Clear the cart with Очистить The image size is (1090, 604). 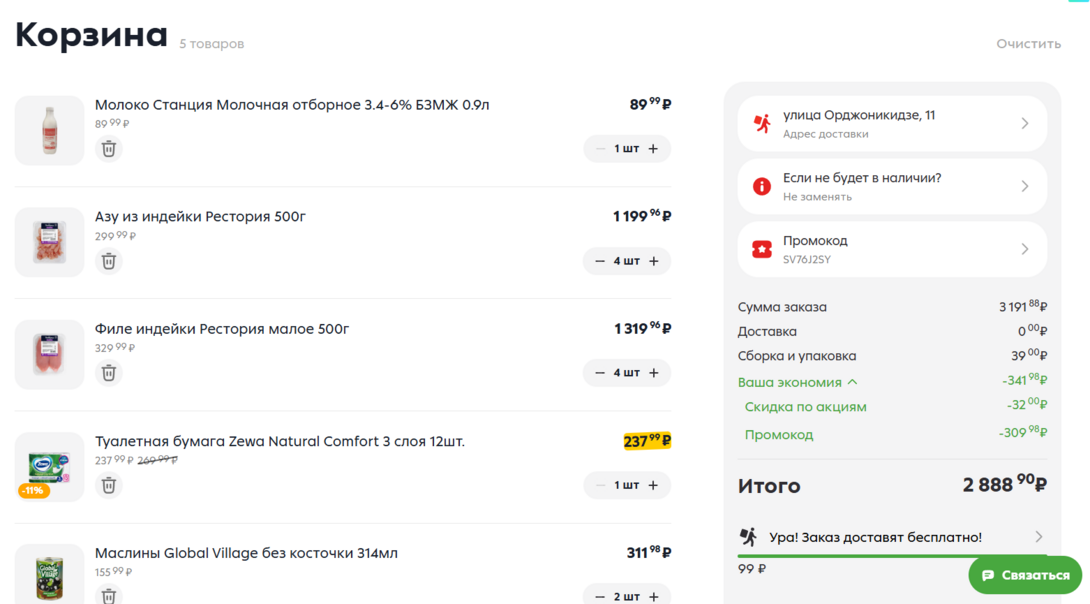point(1028,43)
